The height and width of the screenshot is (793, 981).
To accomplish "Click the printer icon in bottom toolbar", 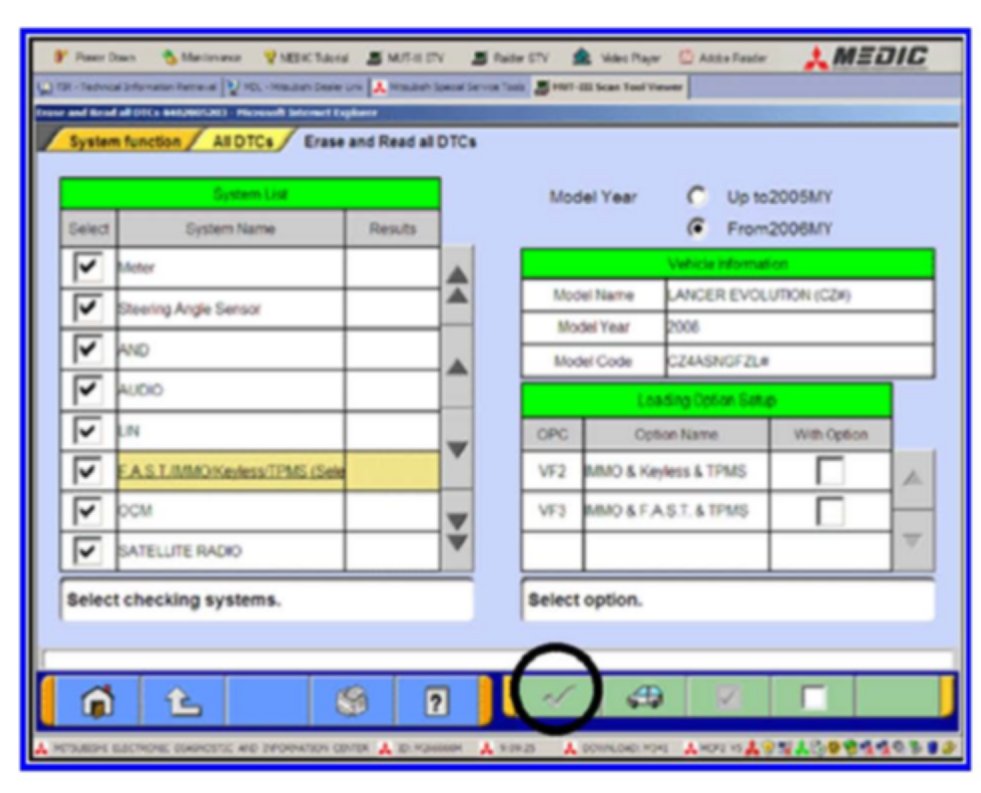I will 350,700.
